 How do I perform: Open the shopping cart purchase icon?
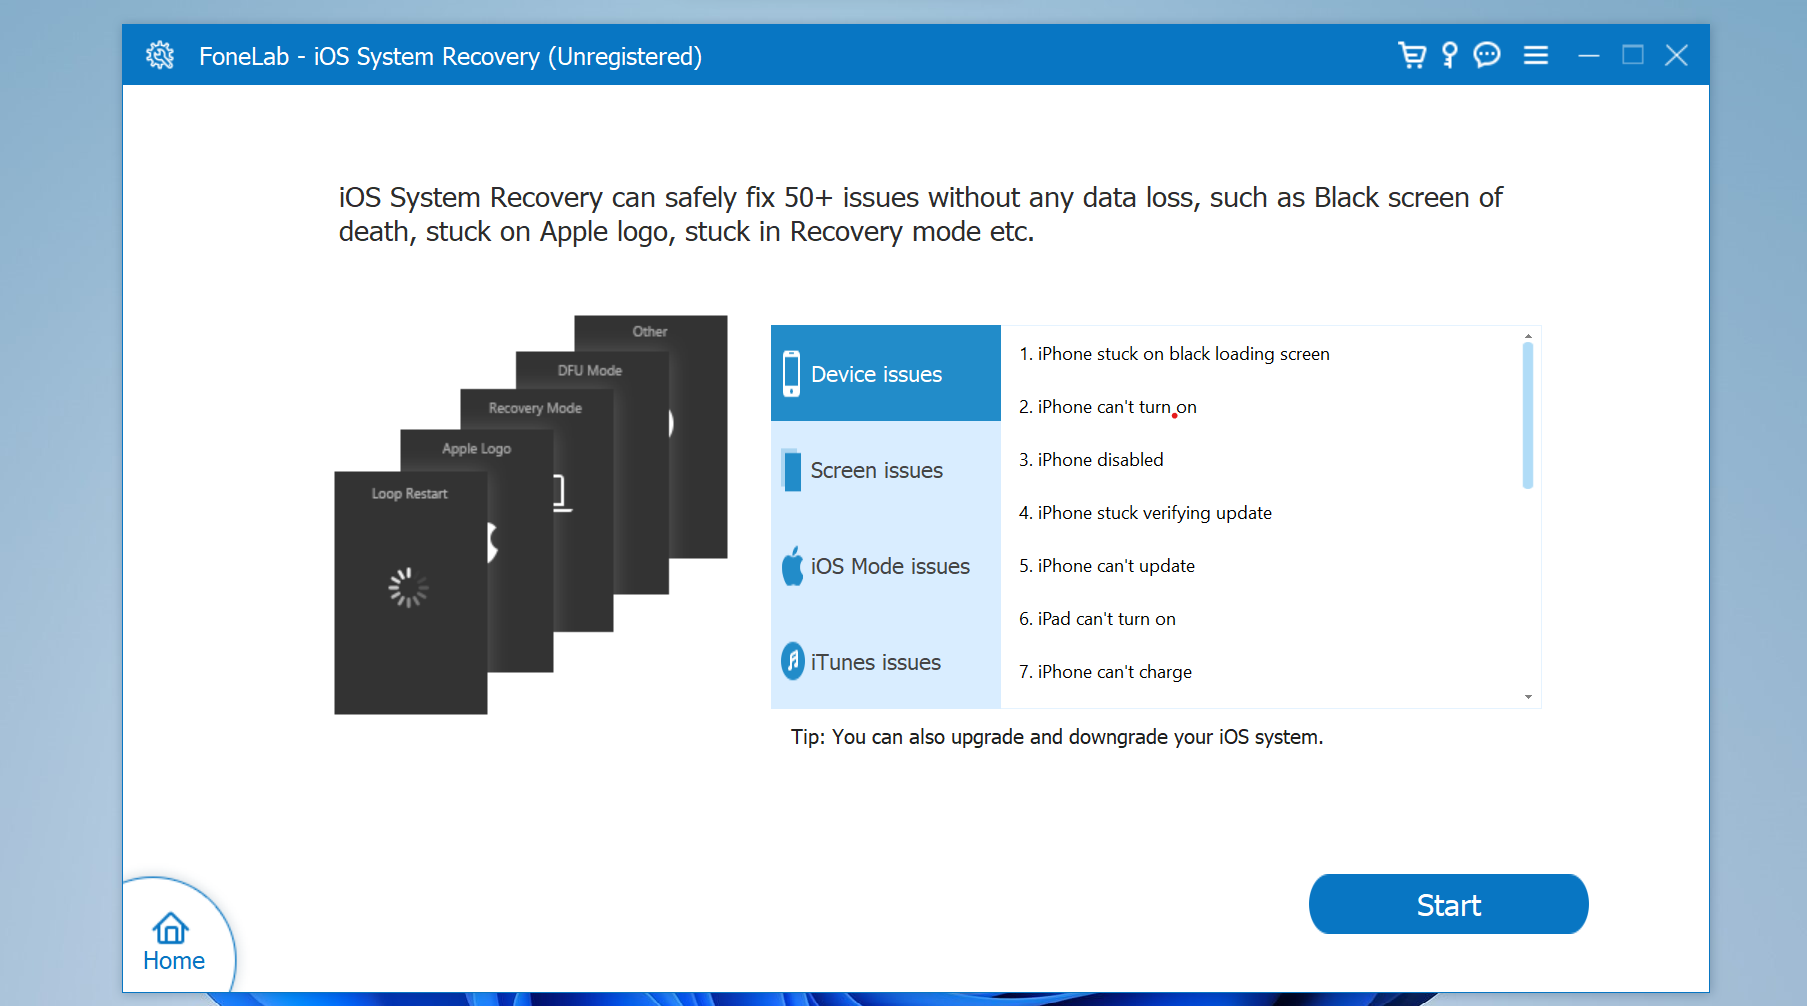(1412, 55)
